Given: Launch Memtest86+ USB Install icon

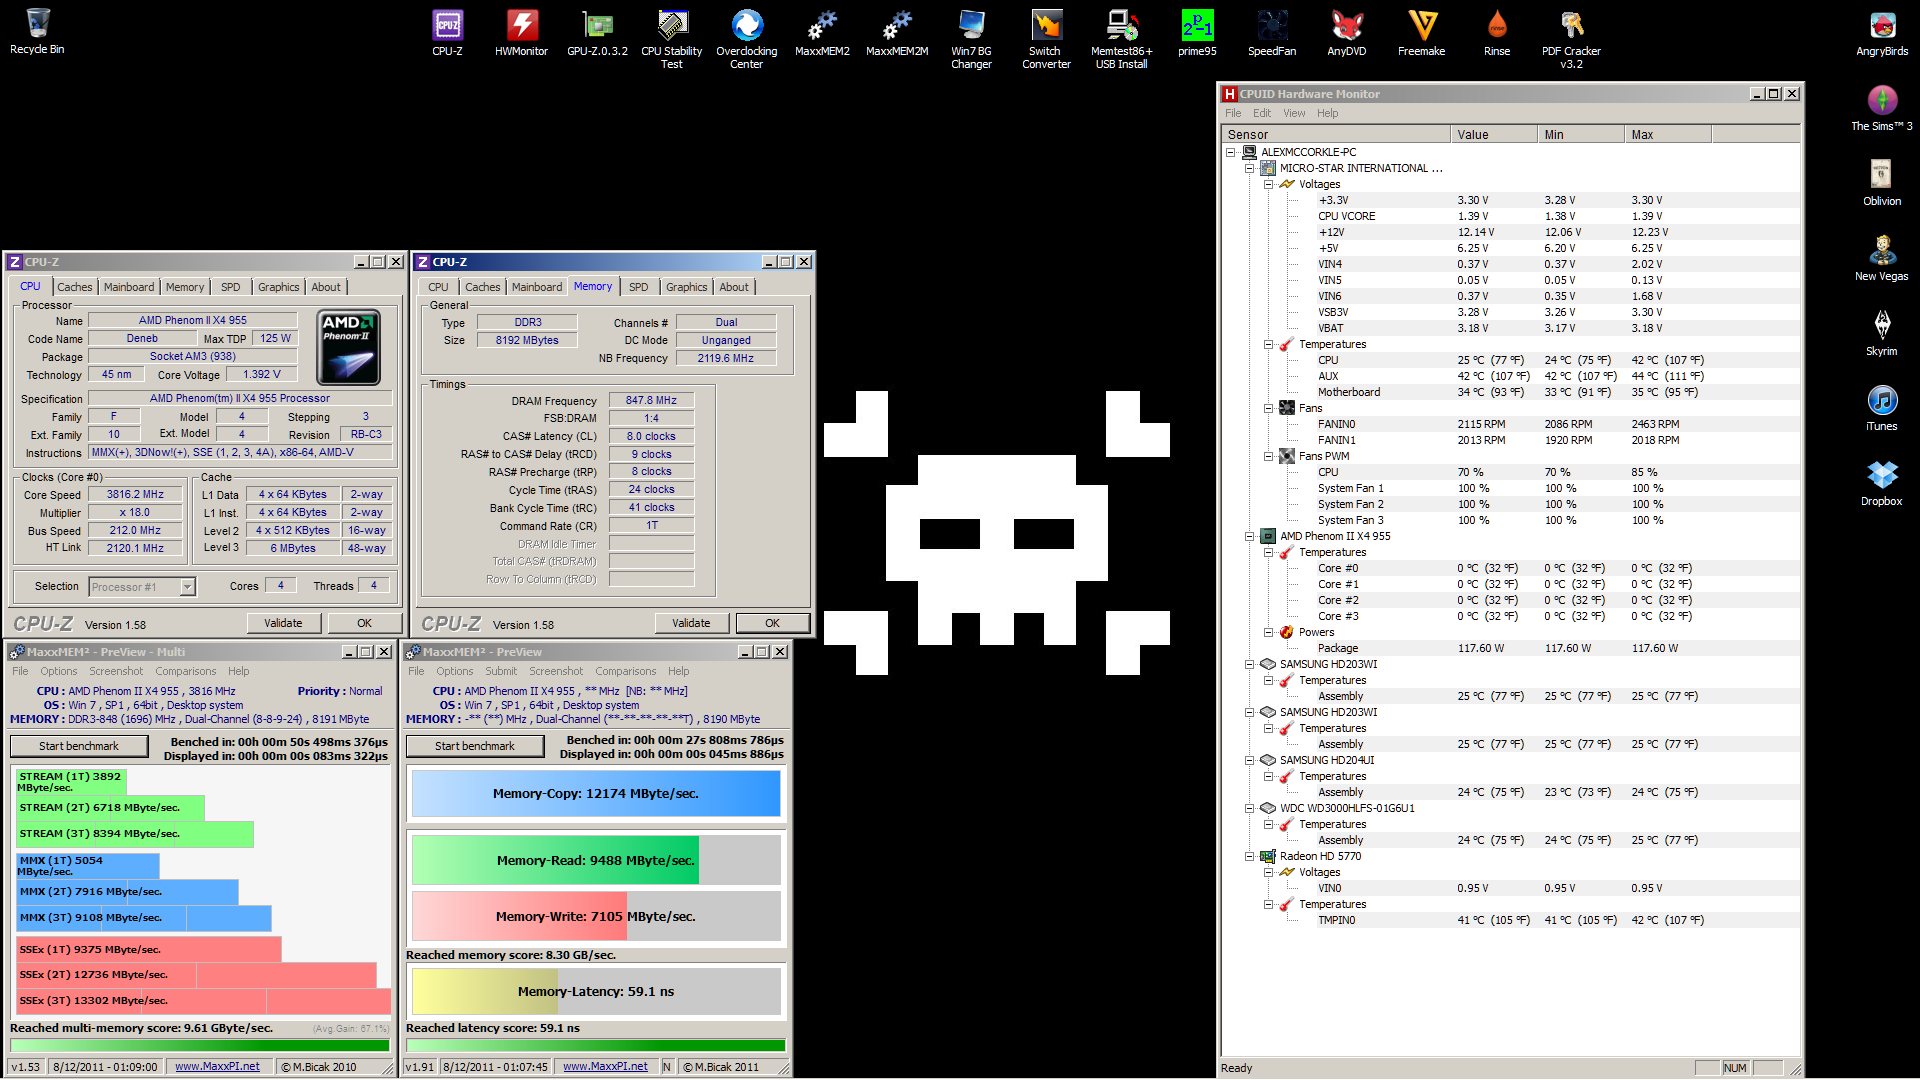Looking at the screenshot, I should [x=1122, y=39].
